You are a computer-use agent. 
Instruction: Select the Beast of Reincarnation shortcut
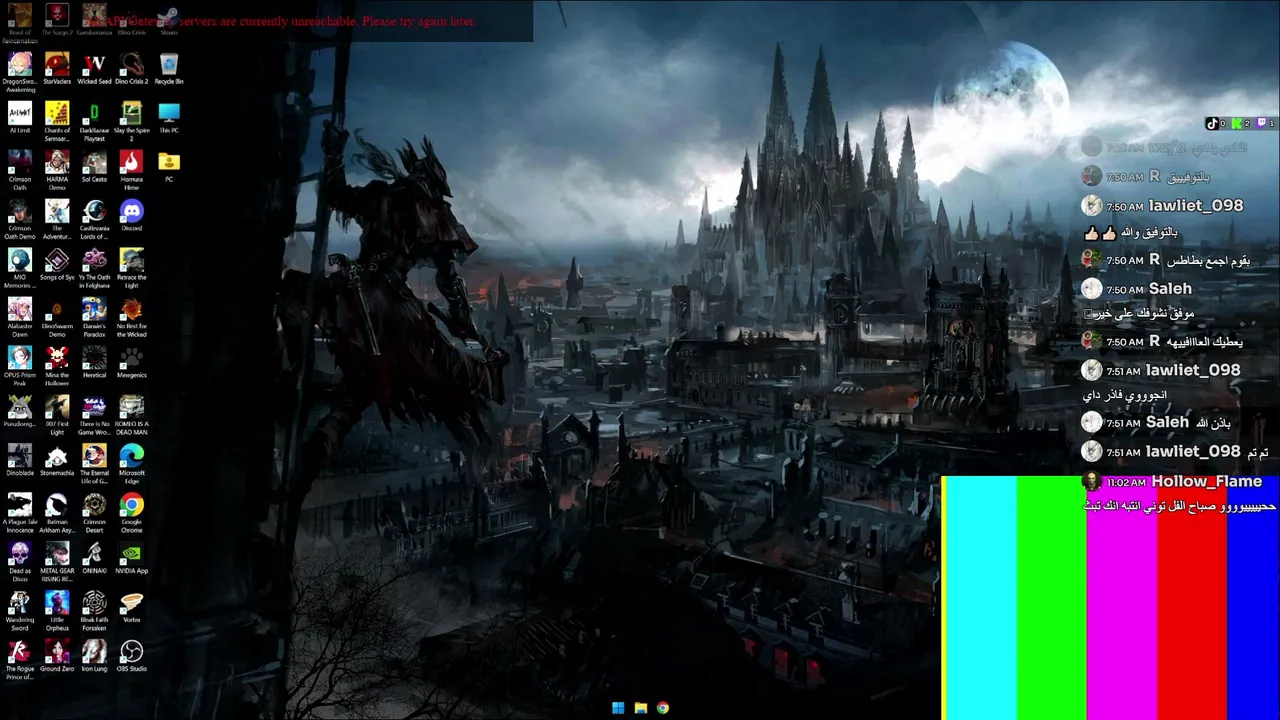tap(20, 22)
